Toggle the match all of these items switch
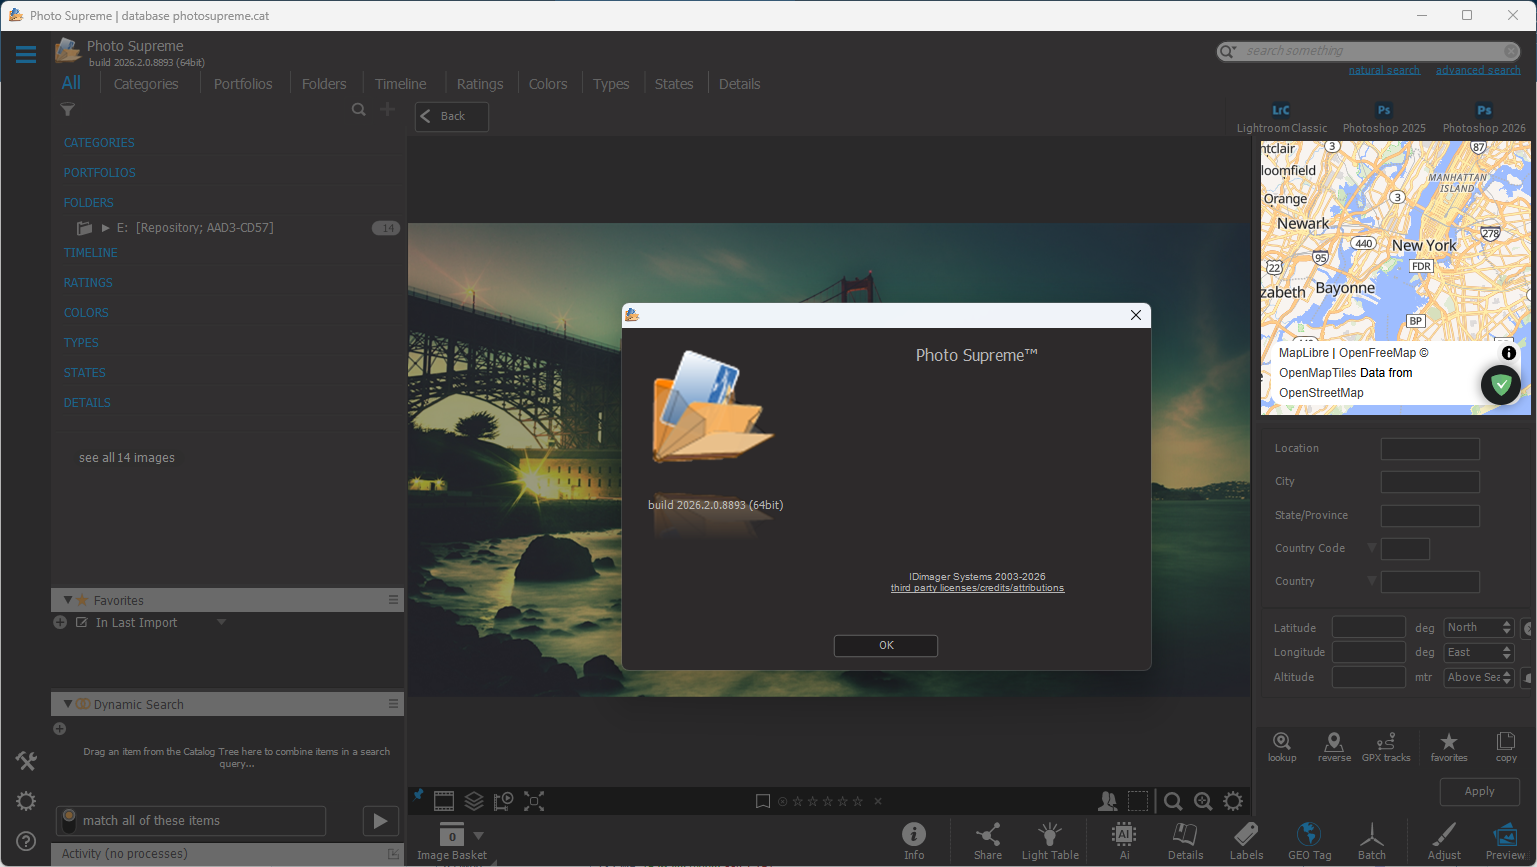This screenshot has height=867, width=1537. pyautogui.click(x=69, y=821)
